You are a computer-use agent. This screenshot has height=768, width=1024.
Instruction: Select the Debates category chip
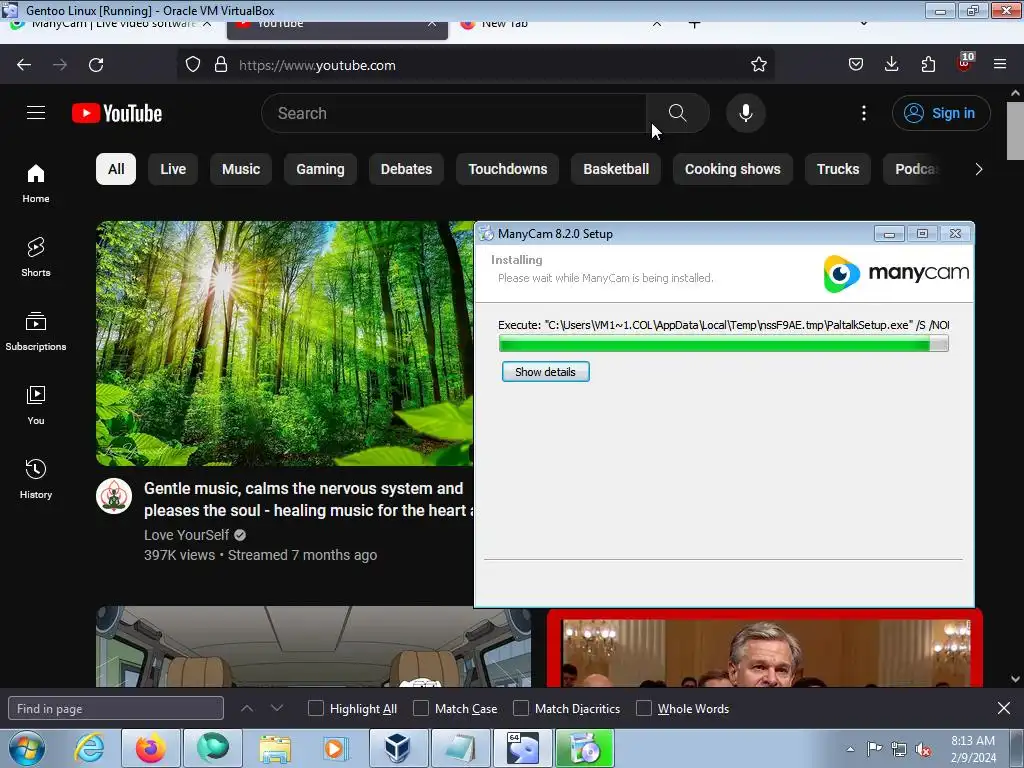click(x=406, y=169)
